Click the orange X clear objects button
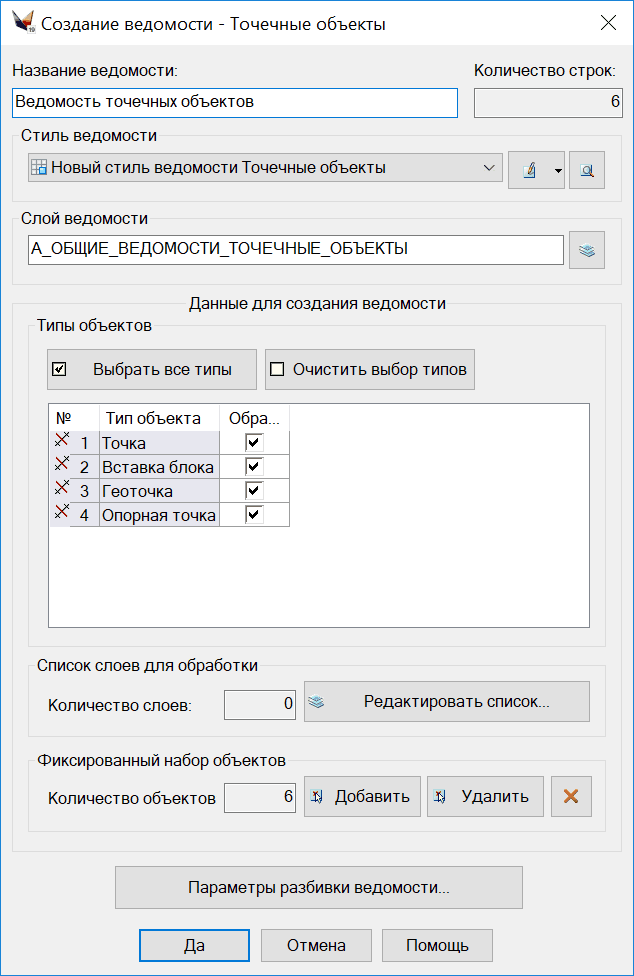634x976 pixels. click(571, 797)
